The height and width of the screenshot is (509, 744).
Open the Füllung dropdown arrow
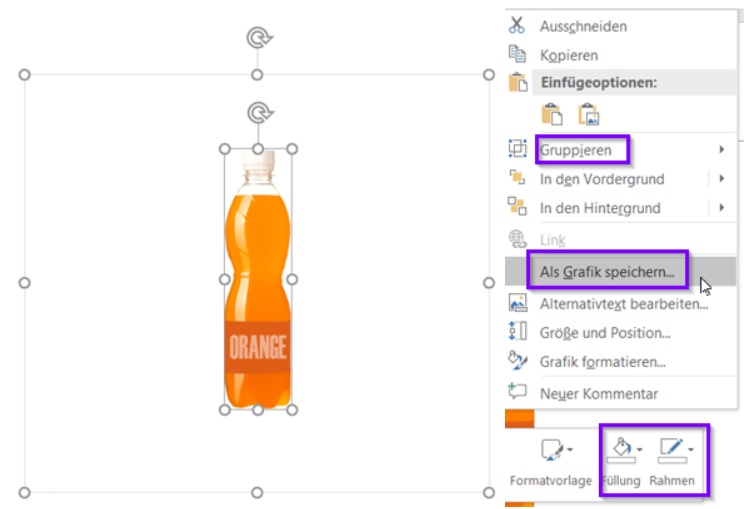(638, 449)
